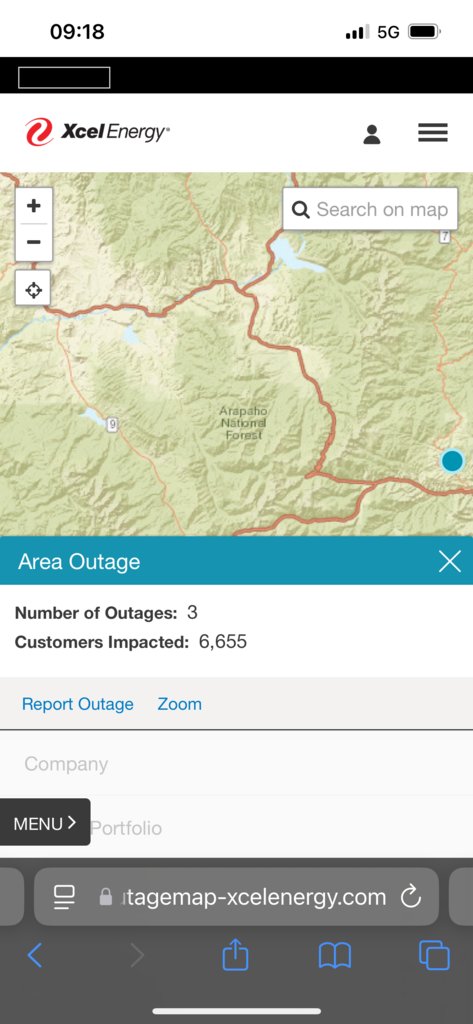Reload the page in Safari
The image size is (473, 1024).
point(410,897)
